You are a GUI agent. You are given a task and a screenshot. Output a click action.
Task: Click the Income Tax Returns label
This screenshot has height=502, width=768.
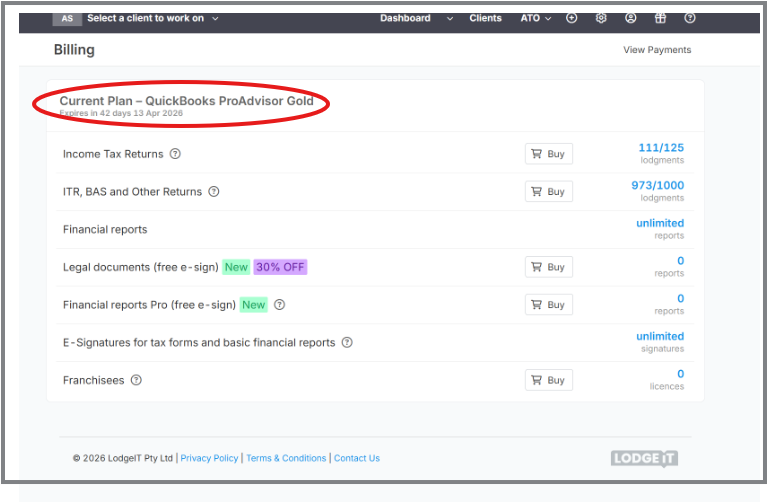click(113, 154)
